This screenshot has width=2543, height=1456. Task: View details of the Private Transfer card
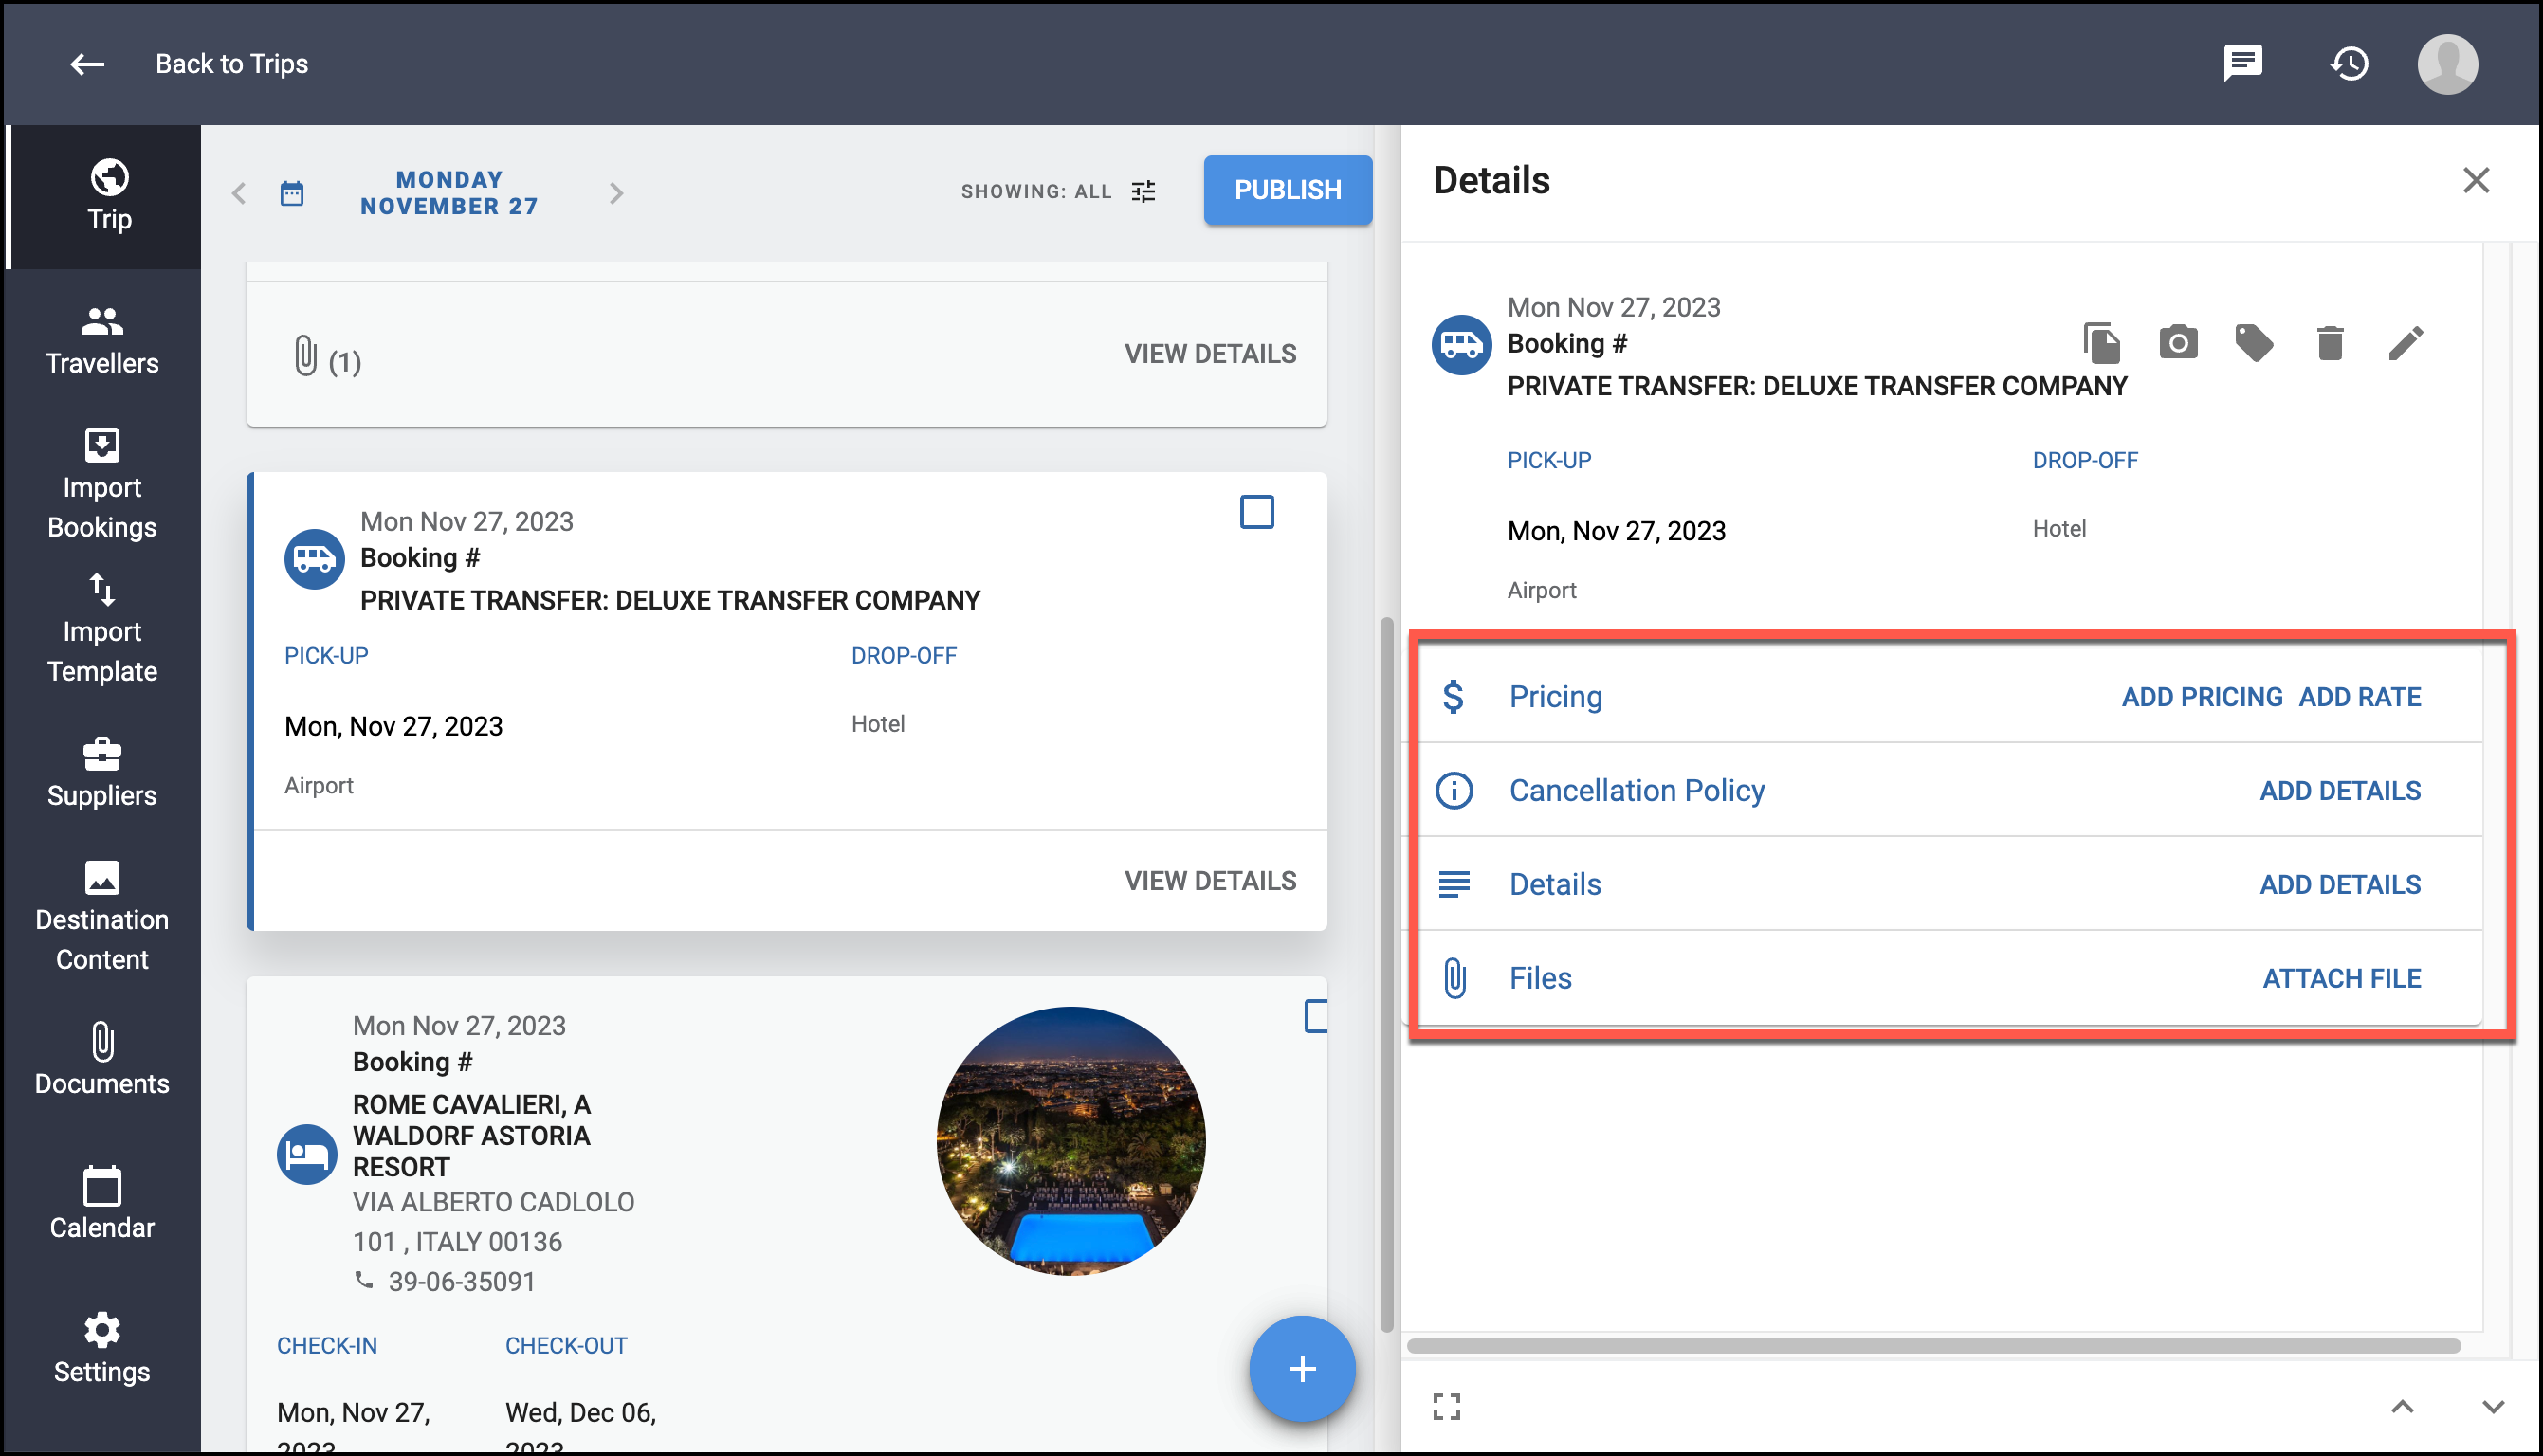point(1210,881)
